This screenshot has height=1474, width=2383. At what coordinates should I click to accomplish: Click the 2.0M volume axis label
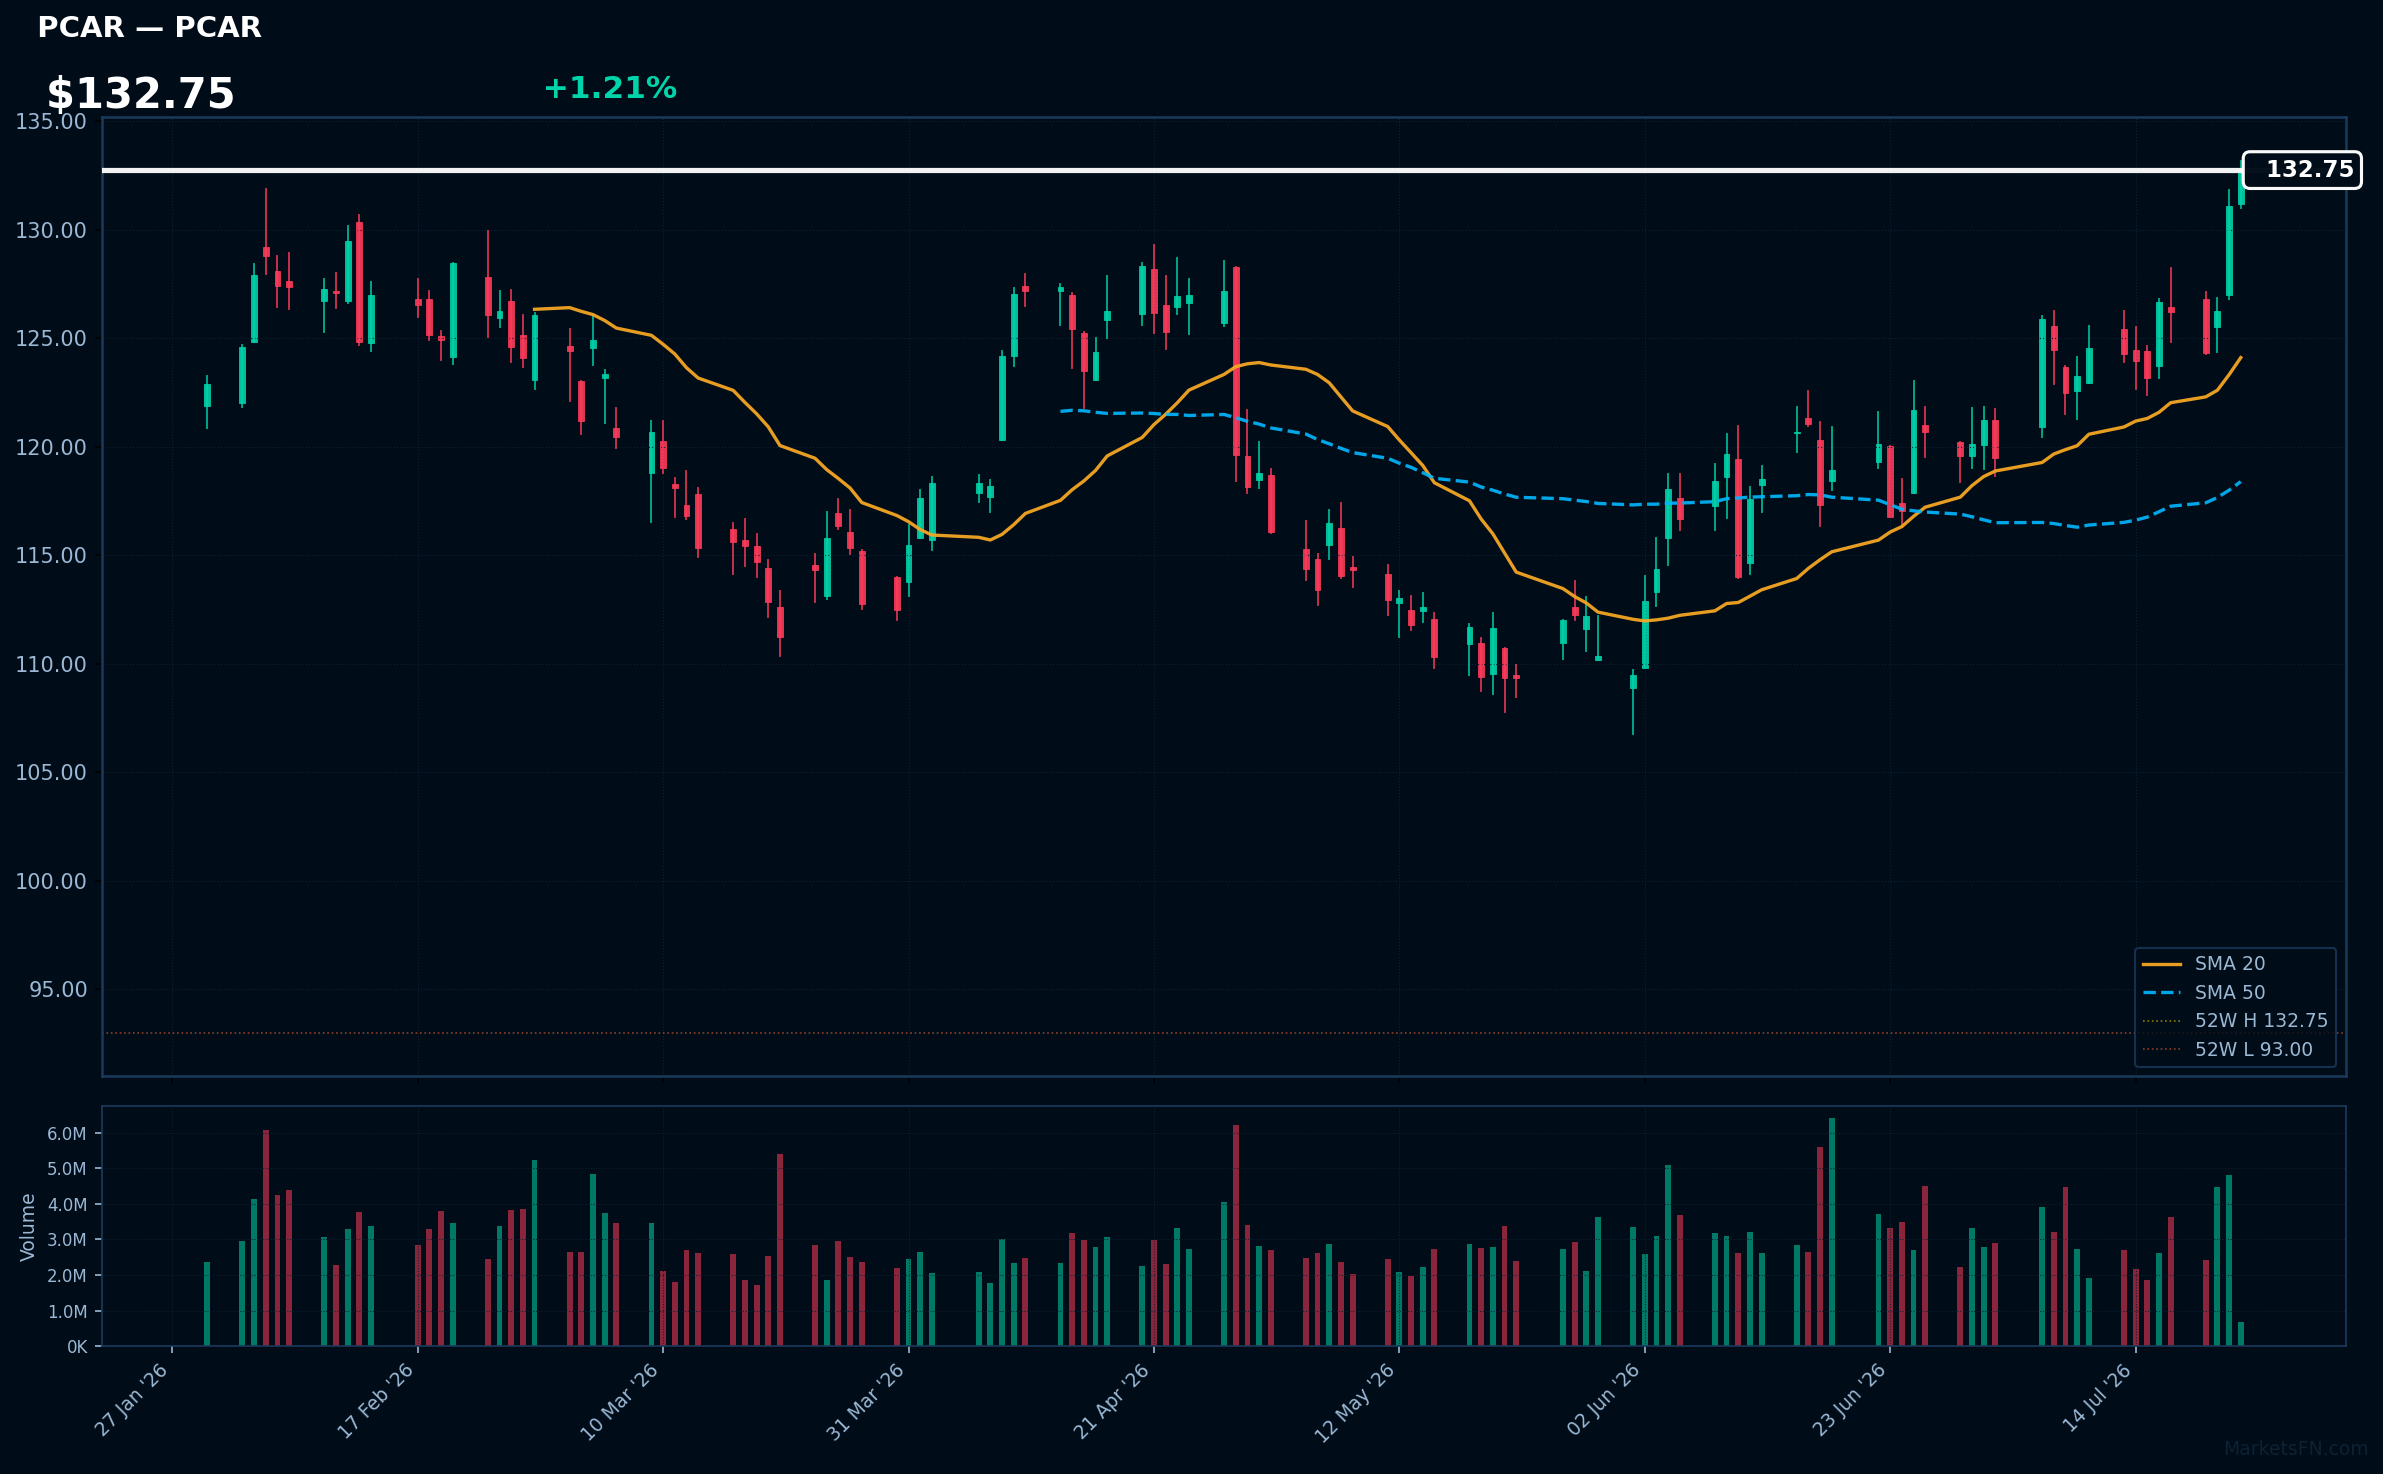[x=67, y=1276]
